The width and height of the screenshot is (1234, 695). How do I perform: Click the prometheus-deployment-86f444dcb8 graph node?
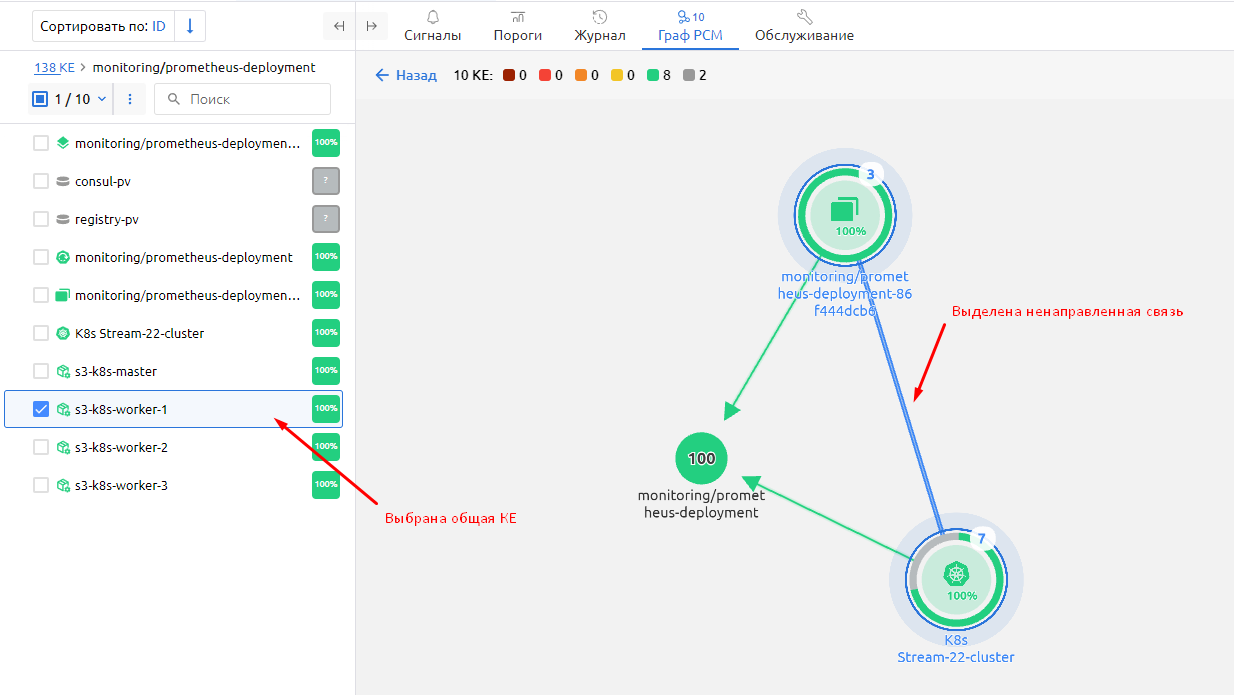(845, 212)
